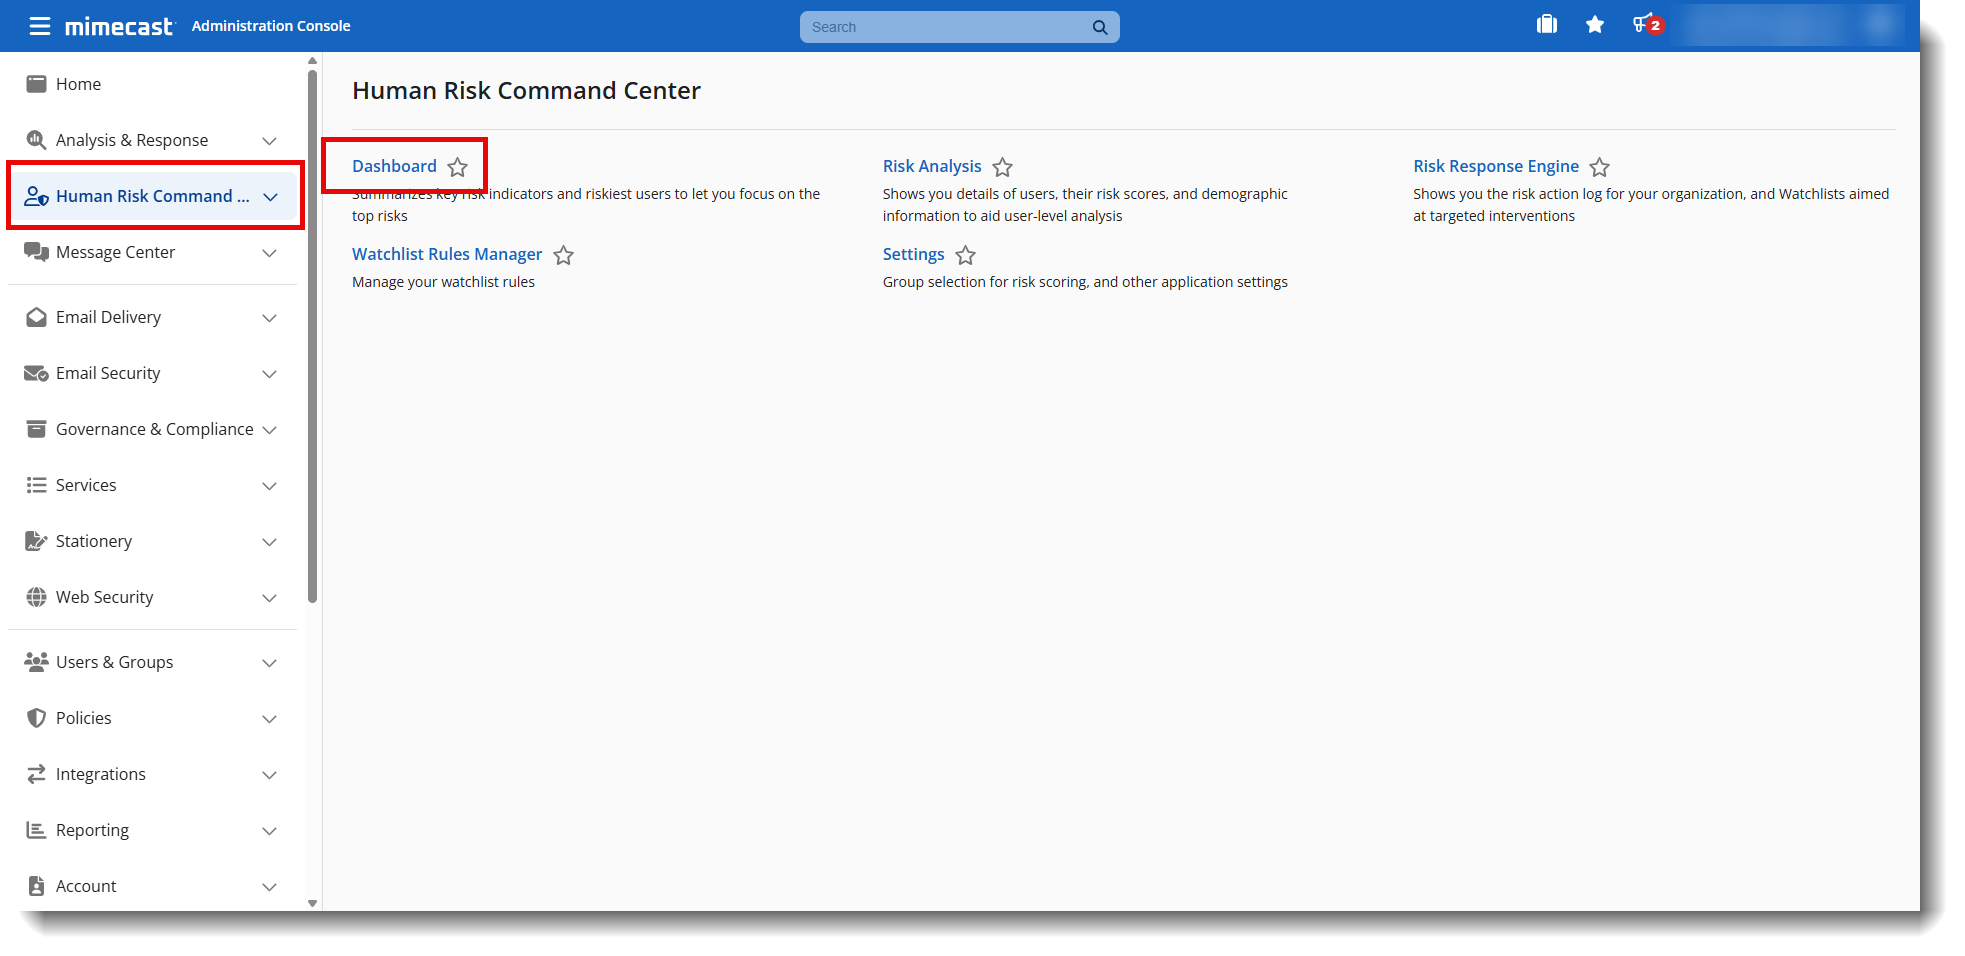
Task: Select Governance & Compliance menu item
Action: tap(154, 429)
